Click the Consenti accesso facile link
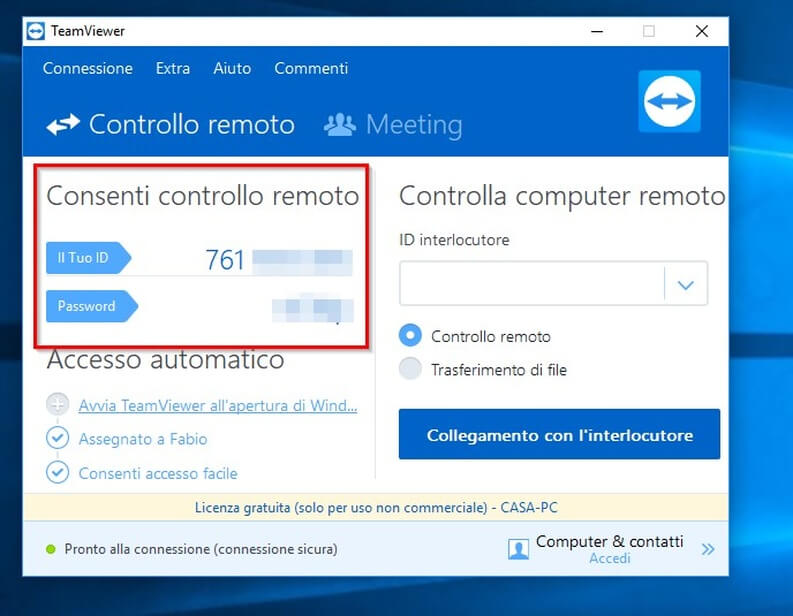The image size is (793, 616). click(158, 473)
